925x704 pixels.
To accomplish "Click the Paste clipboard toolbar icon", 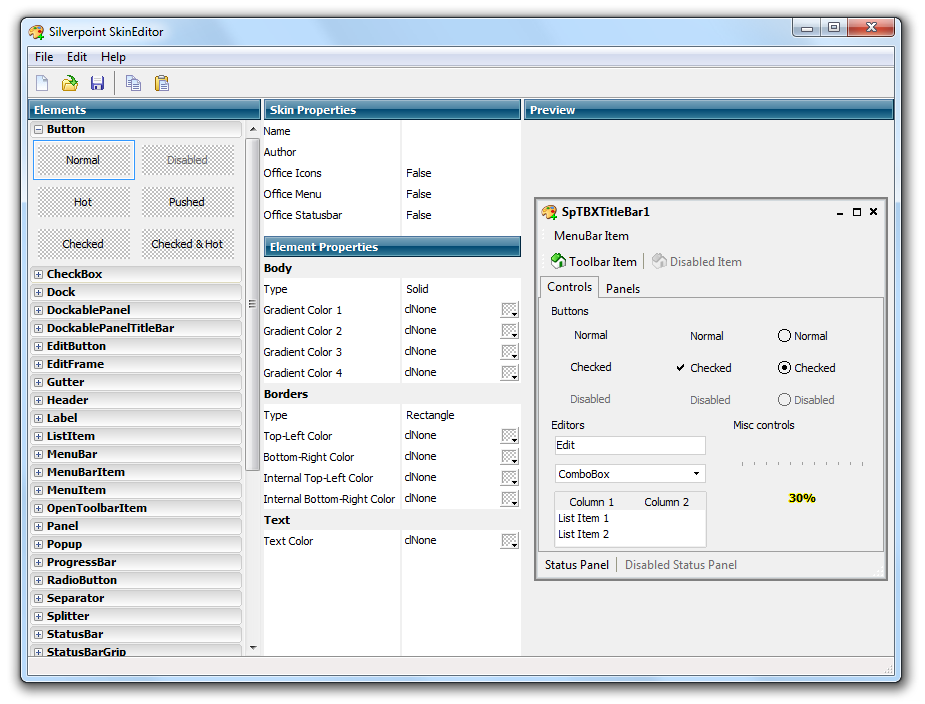I will coord(162,83).
